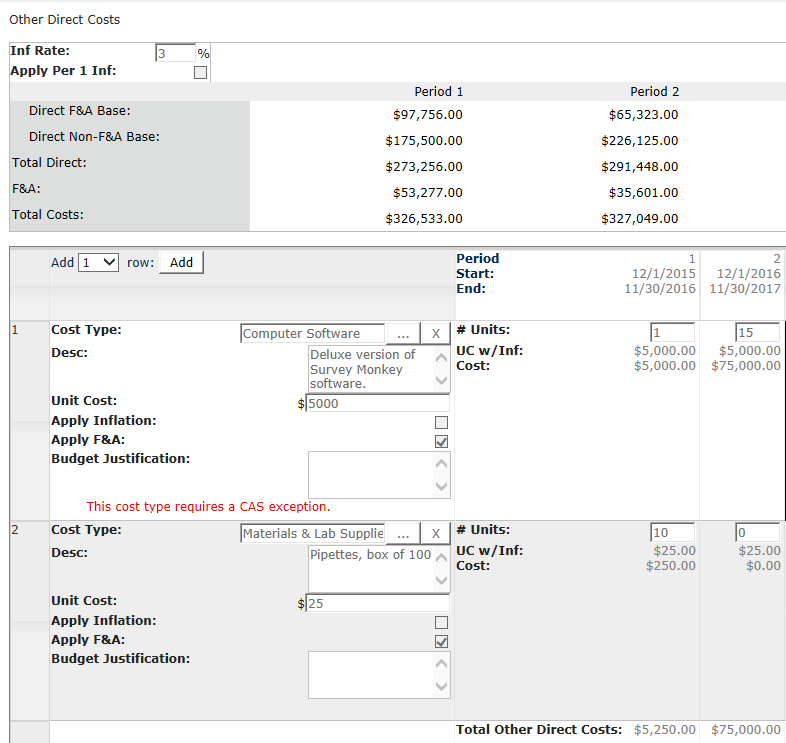
Task: Click the Inf Rate input field
Action: click(x=174, y=53)
